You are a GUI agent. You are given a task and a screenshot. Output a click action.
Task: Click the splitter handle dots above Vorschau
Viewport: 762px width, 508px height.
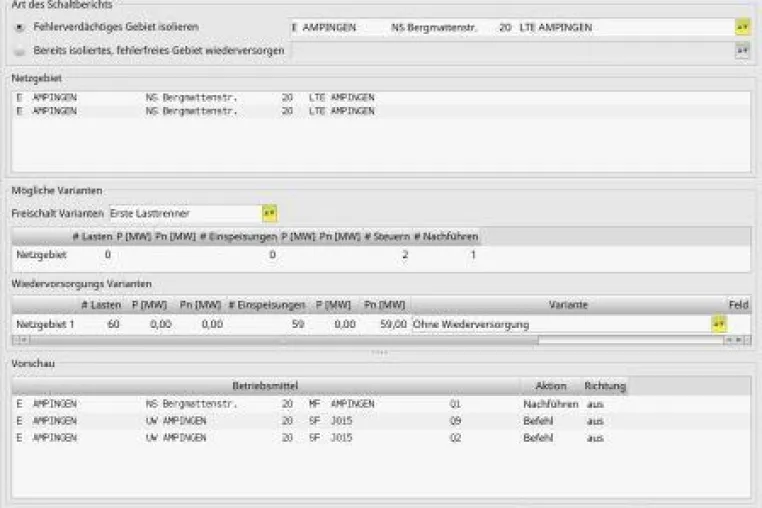(x=380, y=352)
